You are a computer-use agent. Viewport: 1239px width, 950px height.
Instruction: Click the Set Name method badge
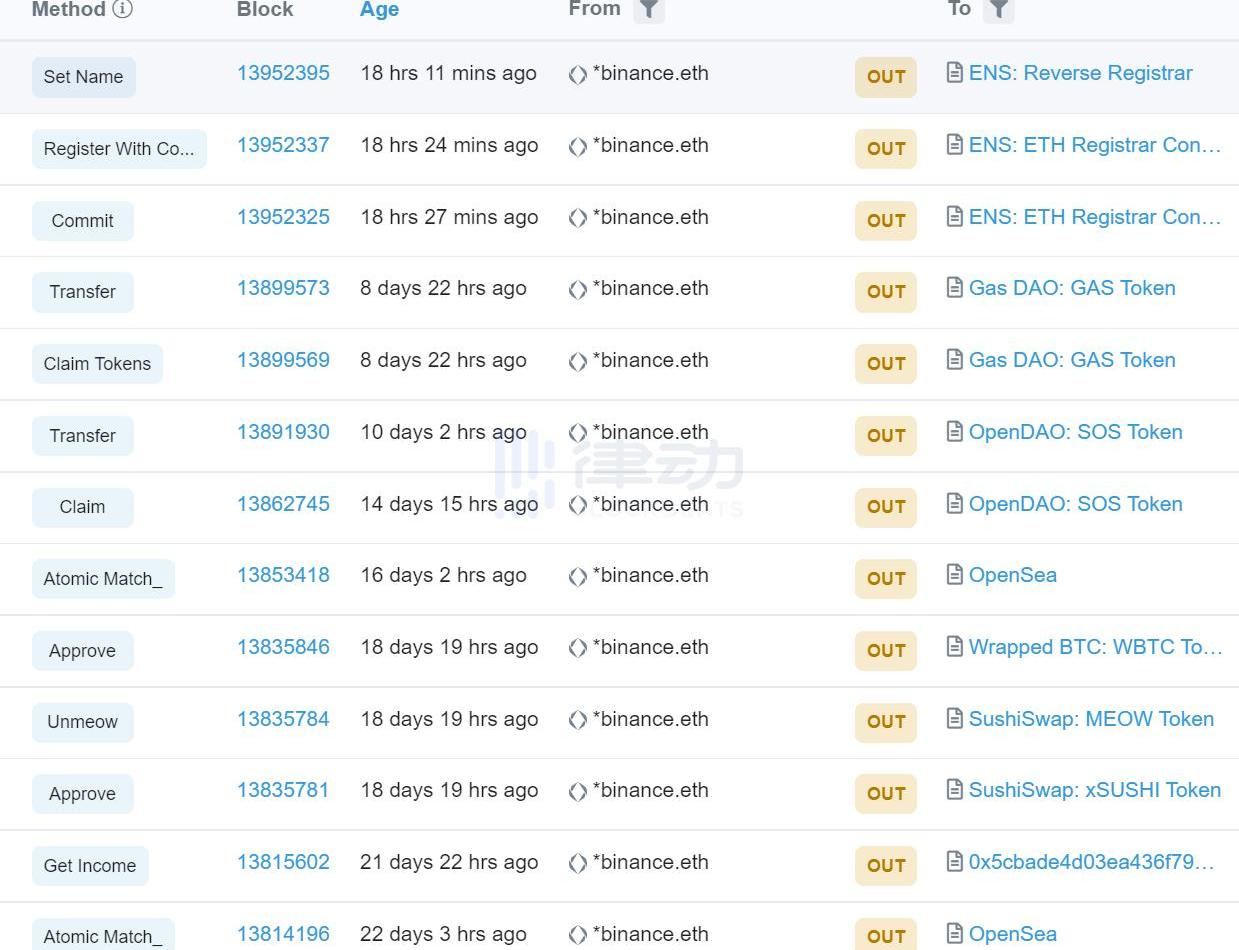[83, 77]
